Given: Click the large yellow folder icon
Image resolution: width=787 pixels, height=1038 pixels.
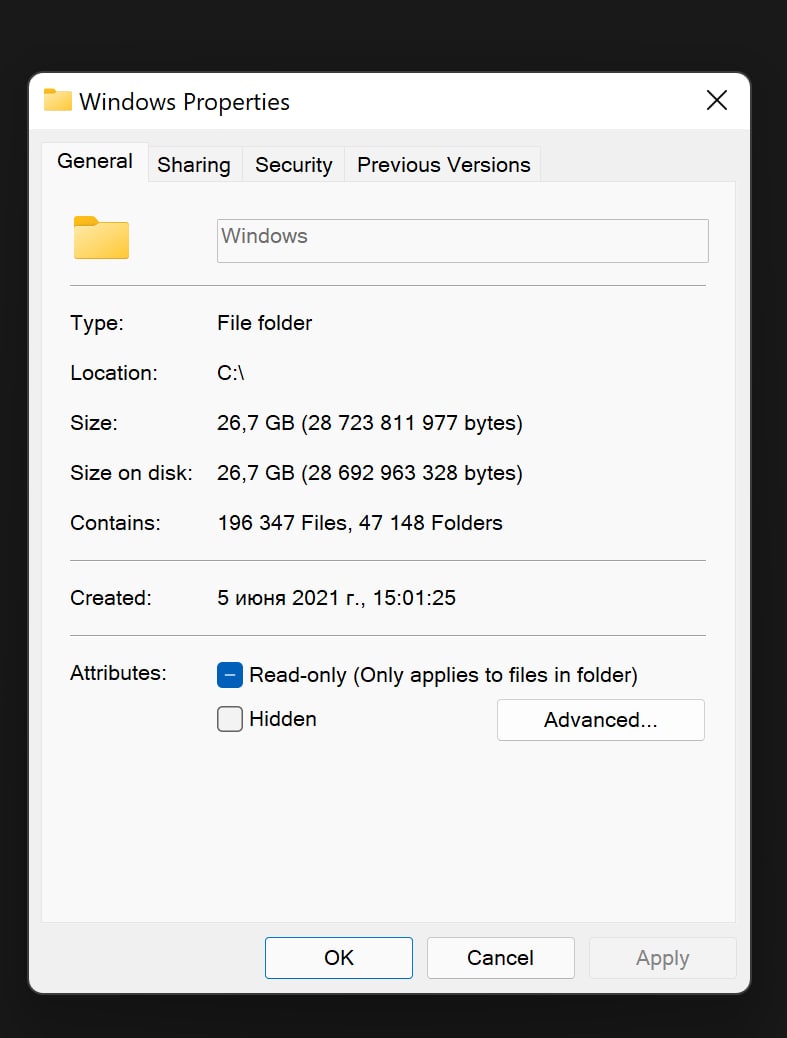Looking at the screenshot, I should pos(101,238).
